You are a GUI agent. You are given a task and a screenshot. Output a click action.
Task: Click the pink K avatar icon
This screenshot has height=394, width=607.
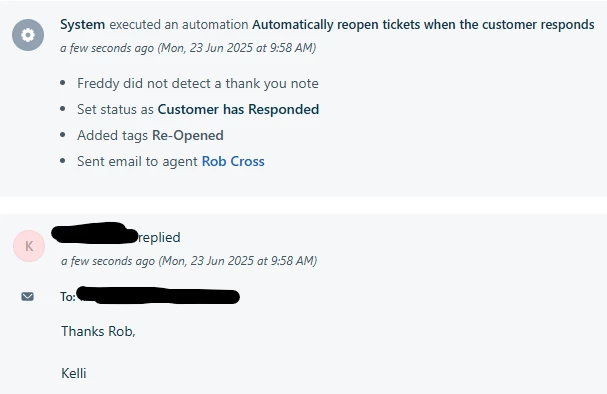click(29, 246)
